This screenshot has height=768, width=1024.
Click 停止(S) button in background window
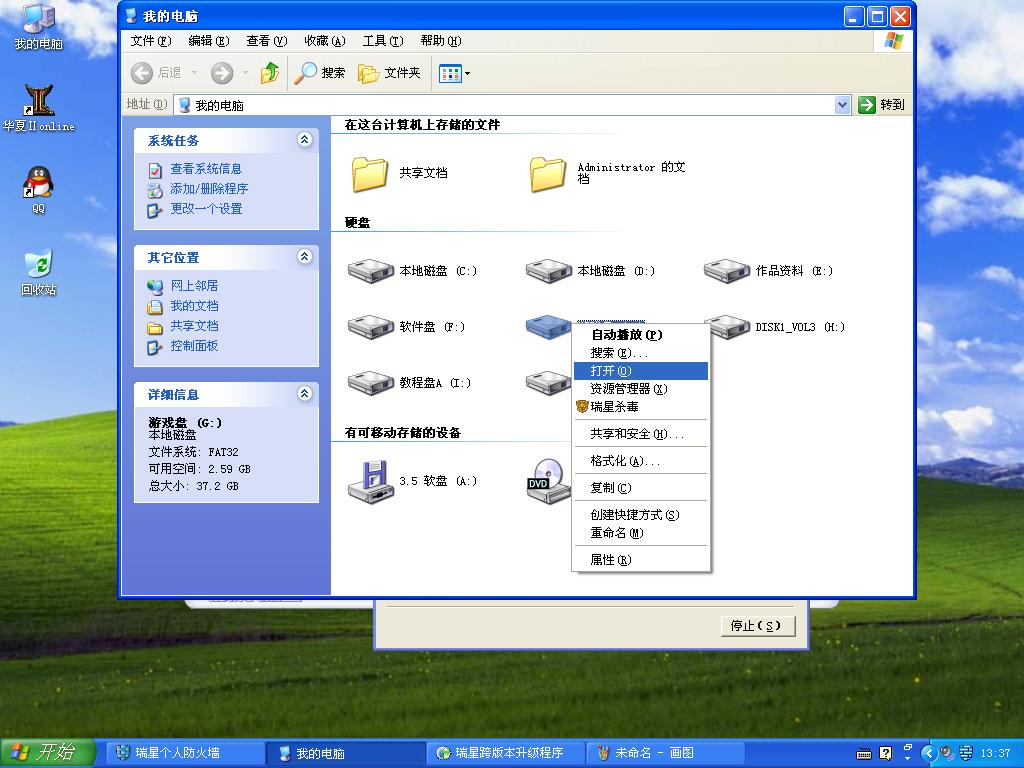tap(758, 626)
